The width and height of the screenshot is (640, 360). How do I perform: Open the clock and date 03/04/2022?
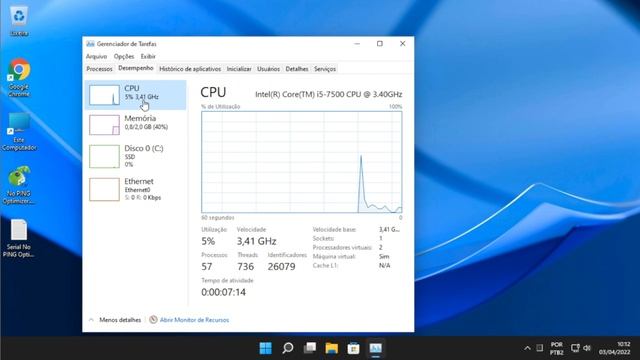click(615, 348)
